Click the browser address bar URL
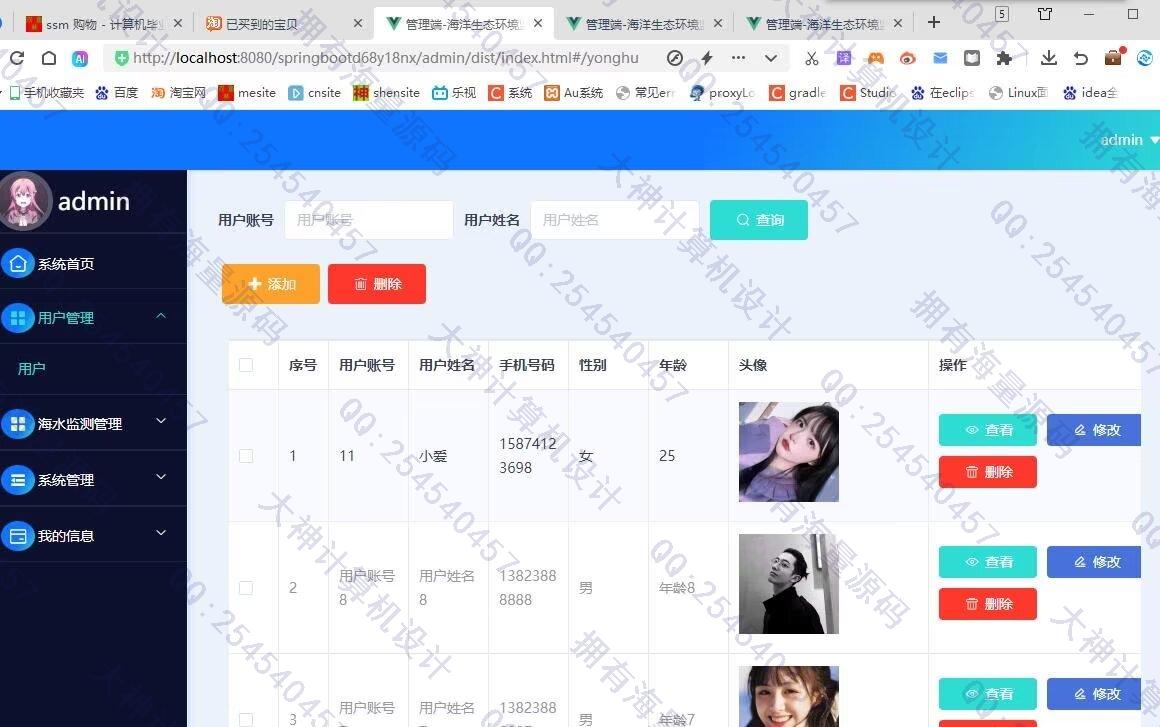 pos(385,58)
